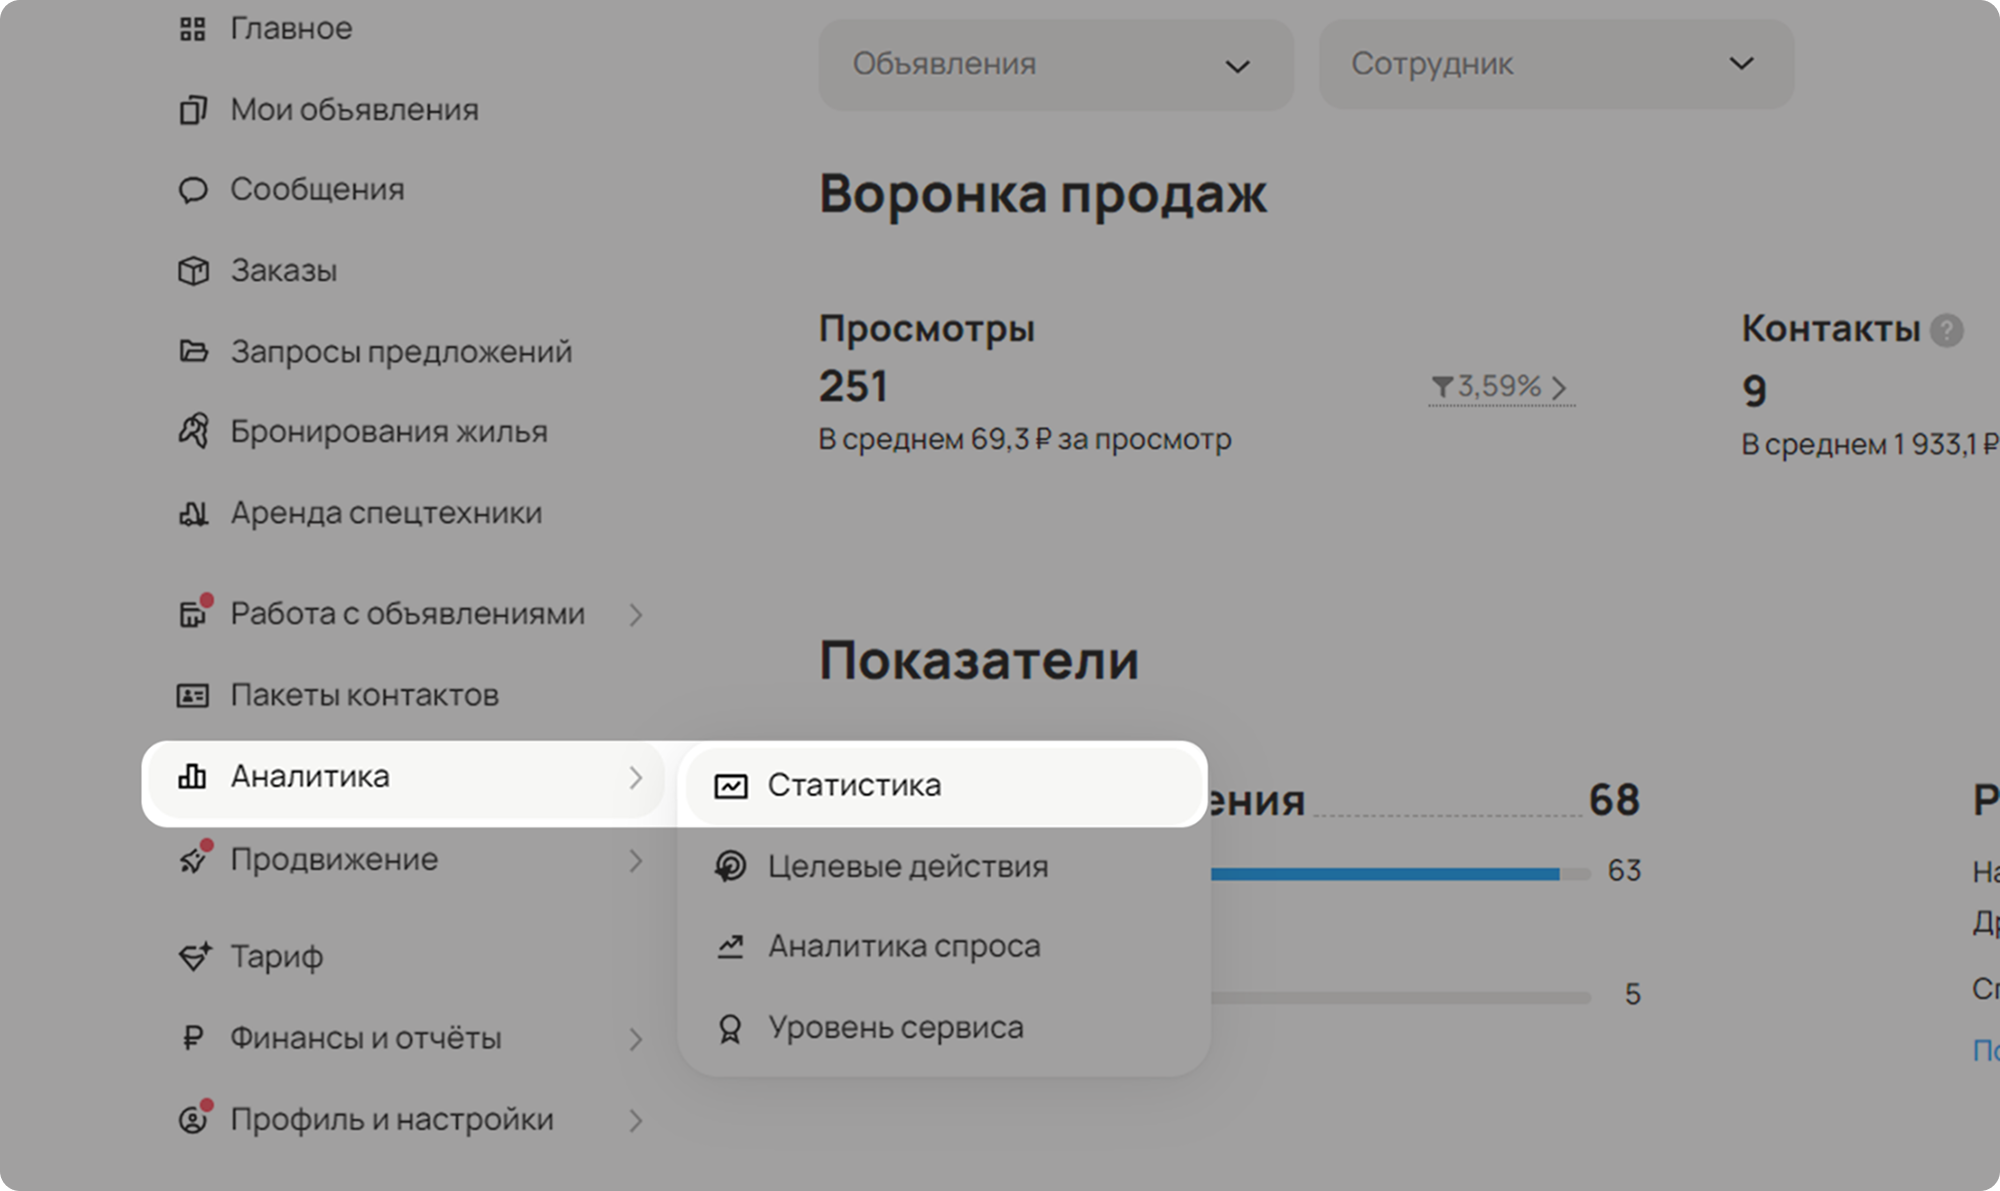Viewport: 2000px width, 1191px height.
Task: Click the Аренда спецтехники machinery icon
Action: (193, 513)
